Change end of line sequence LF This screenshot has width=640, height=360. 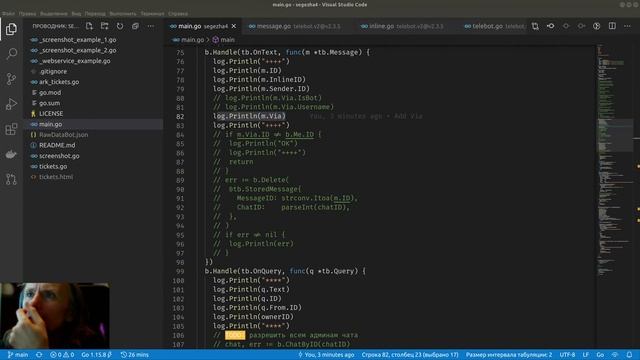coord(585,355)
